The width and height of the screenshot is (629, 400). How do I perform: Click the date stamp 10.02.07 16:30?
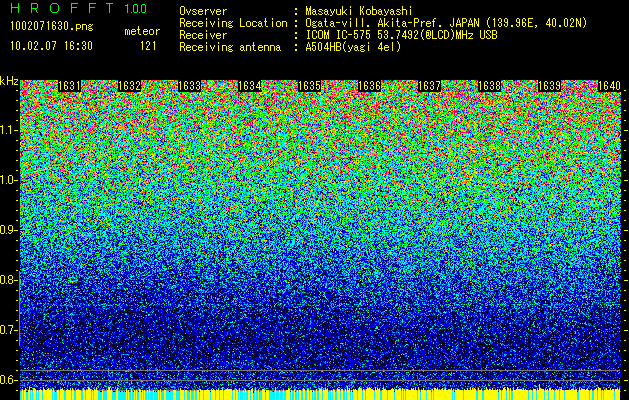pos(51,46)
